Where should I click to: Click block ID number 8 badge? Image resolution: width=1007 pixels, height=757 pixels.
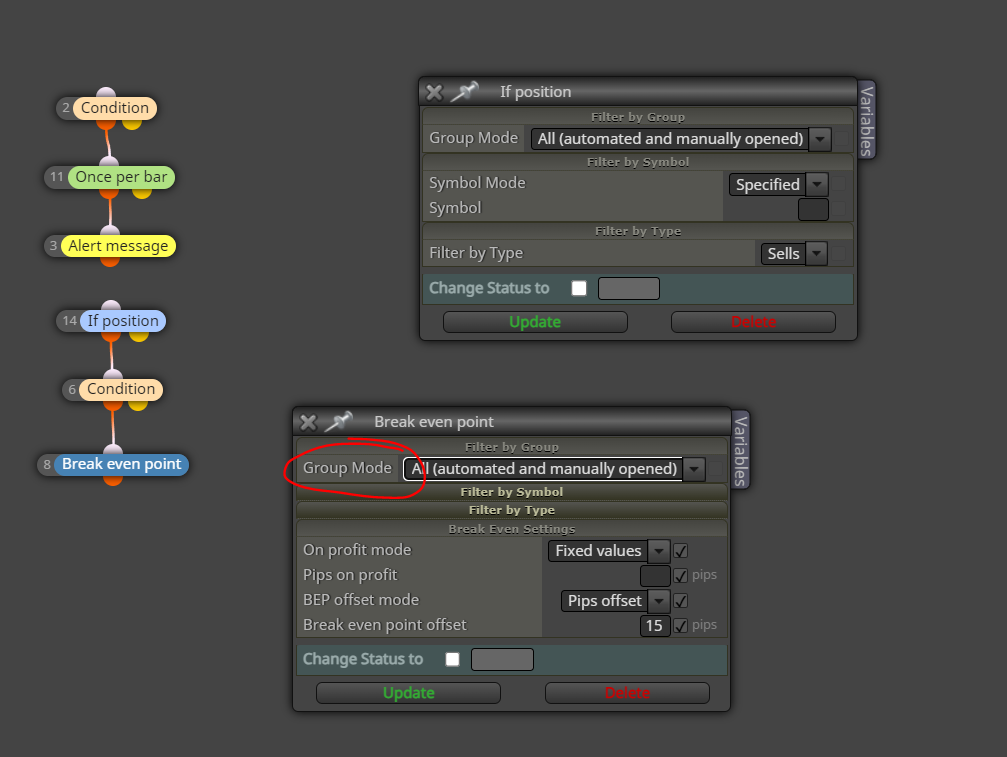(47, 464)
